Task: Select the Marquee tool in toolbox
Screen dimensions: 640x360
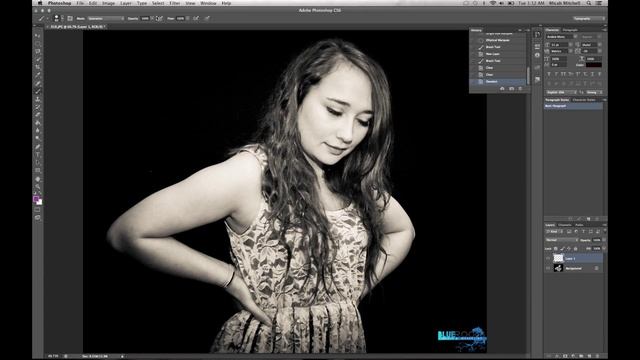Action: (x=38, y=44)
